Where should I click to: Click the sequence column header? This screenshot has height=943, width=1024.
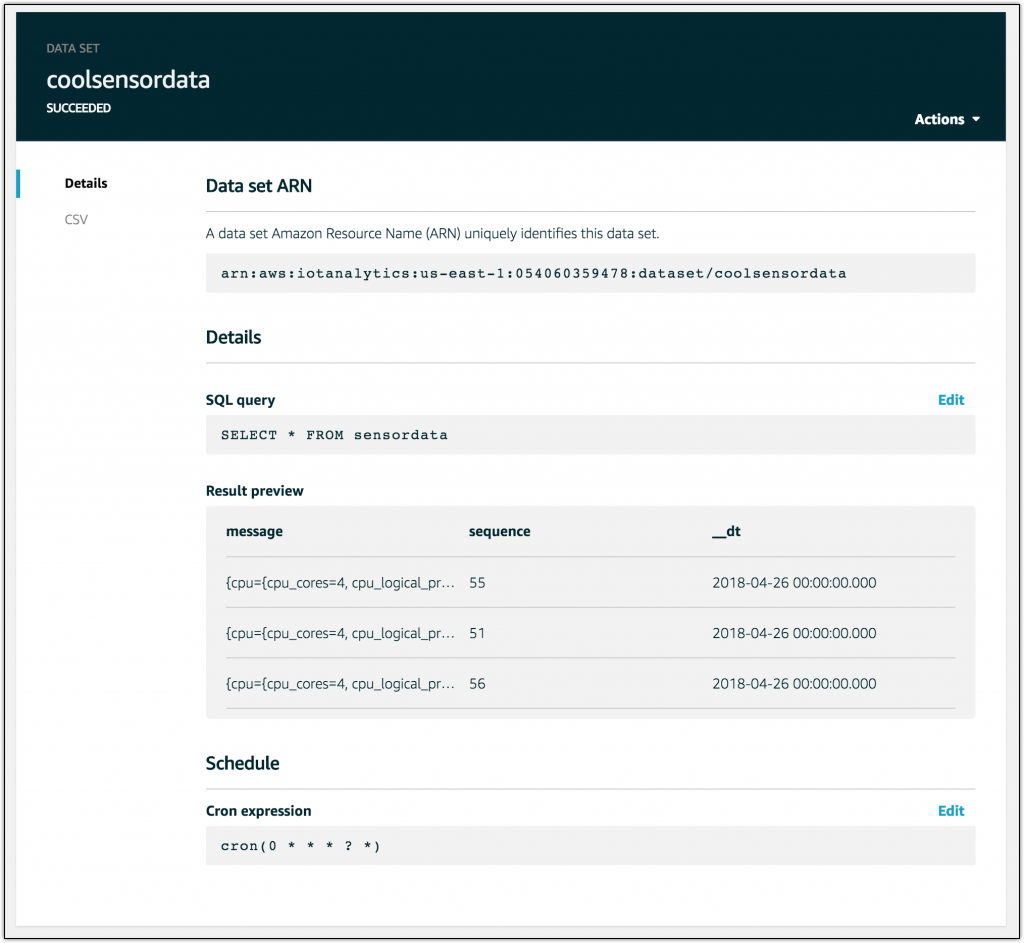(x=499, y=531)
